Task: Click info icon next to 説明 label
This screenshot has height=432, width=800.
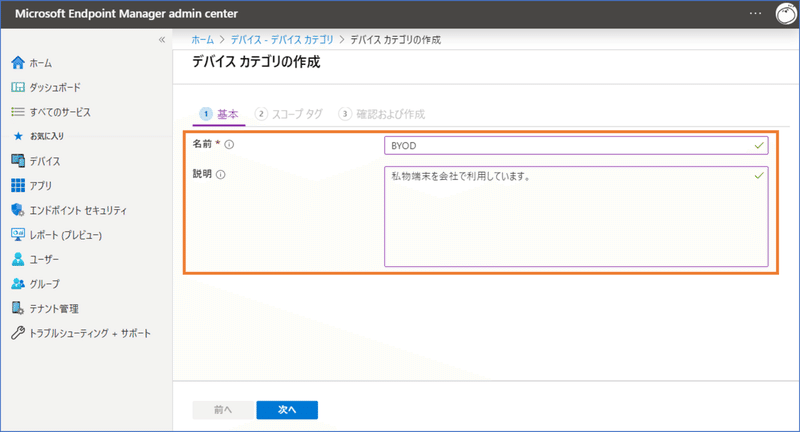Action: [x=220, y=174]
